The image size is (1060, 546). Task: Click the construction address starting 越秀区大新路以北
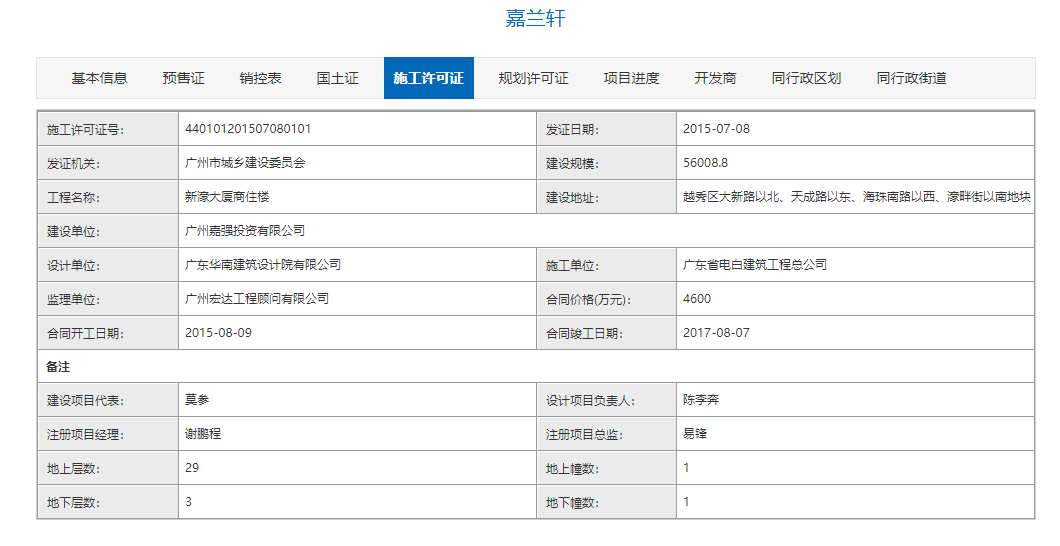[857, 197]
